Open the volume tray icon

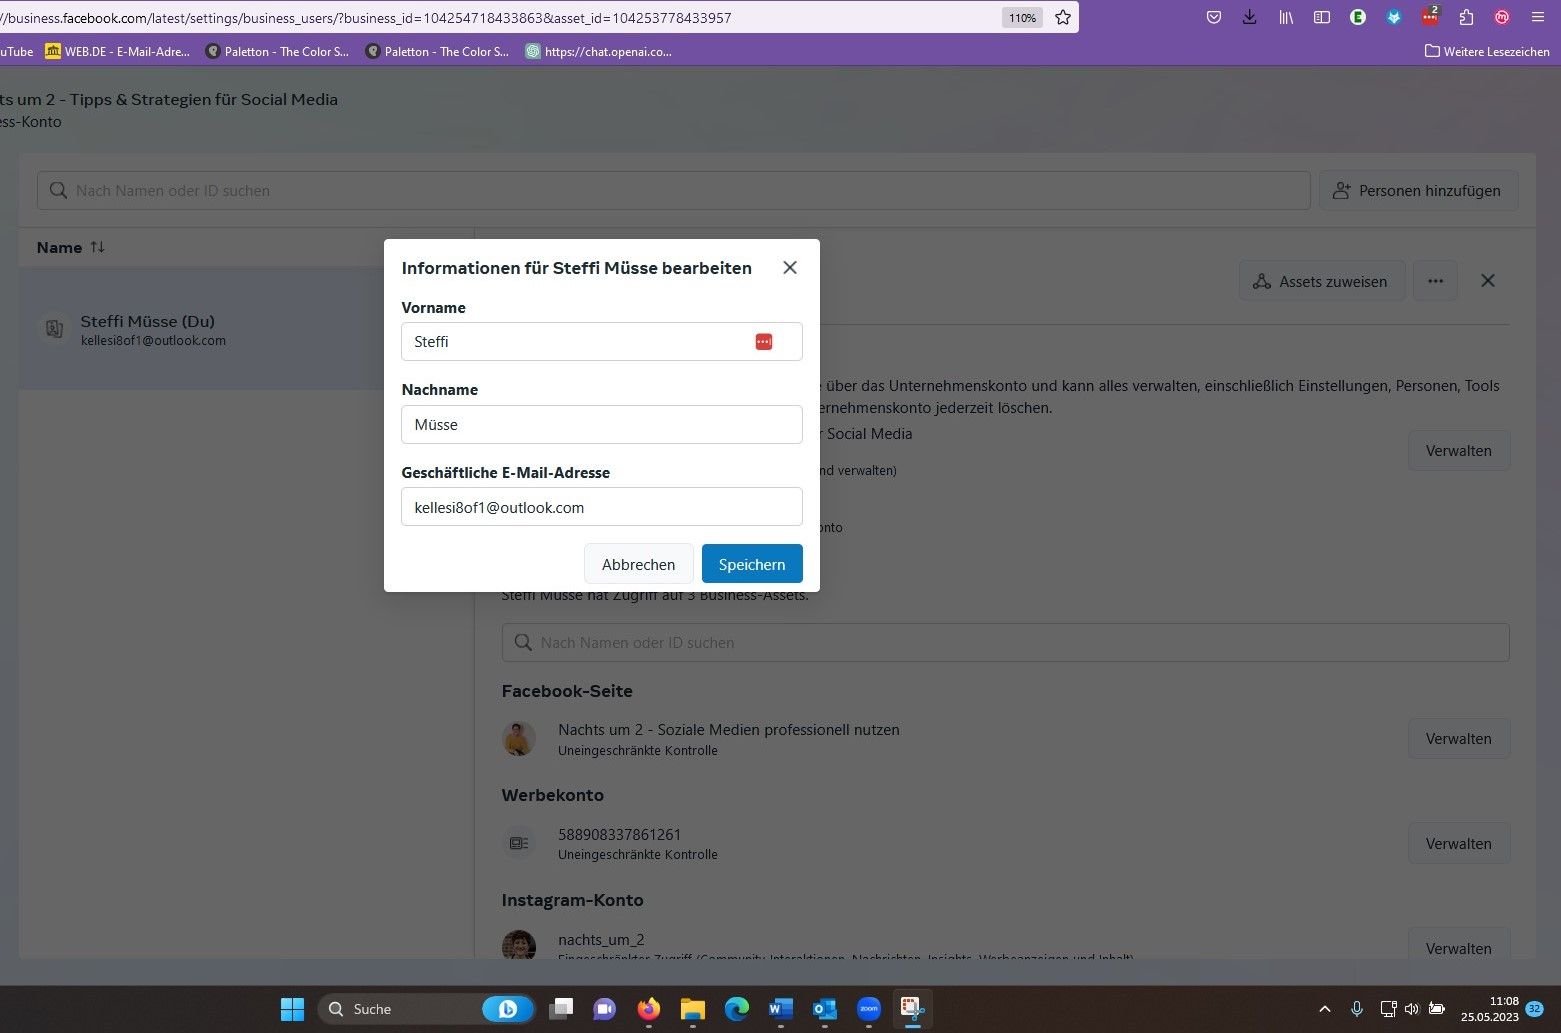coord(1412,1009)
